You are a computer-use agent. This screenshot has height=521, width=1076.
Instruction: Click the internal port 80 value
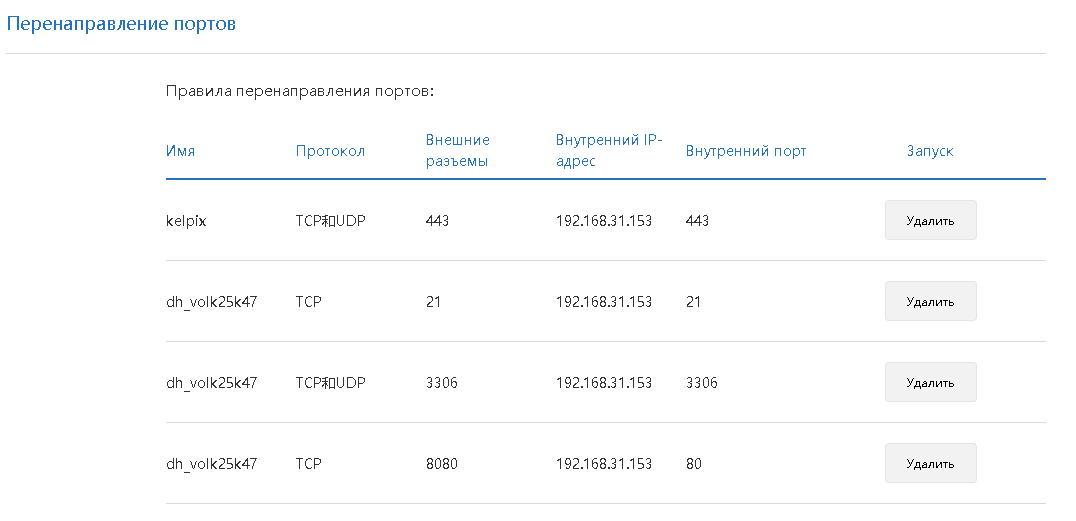coord(694,464)
